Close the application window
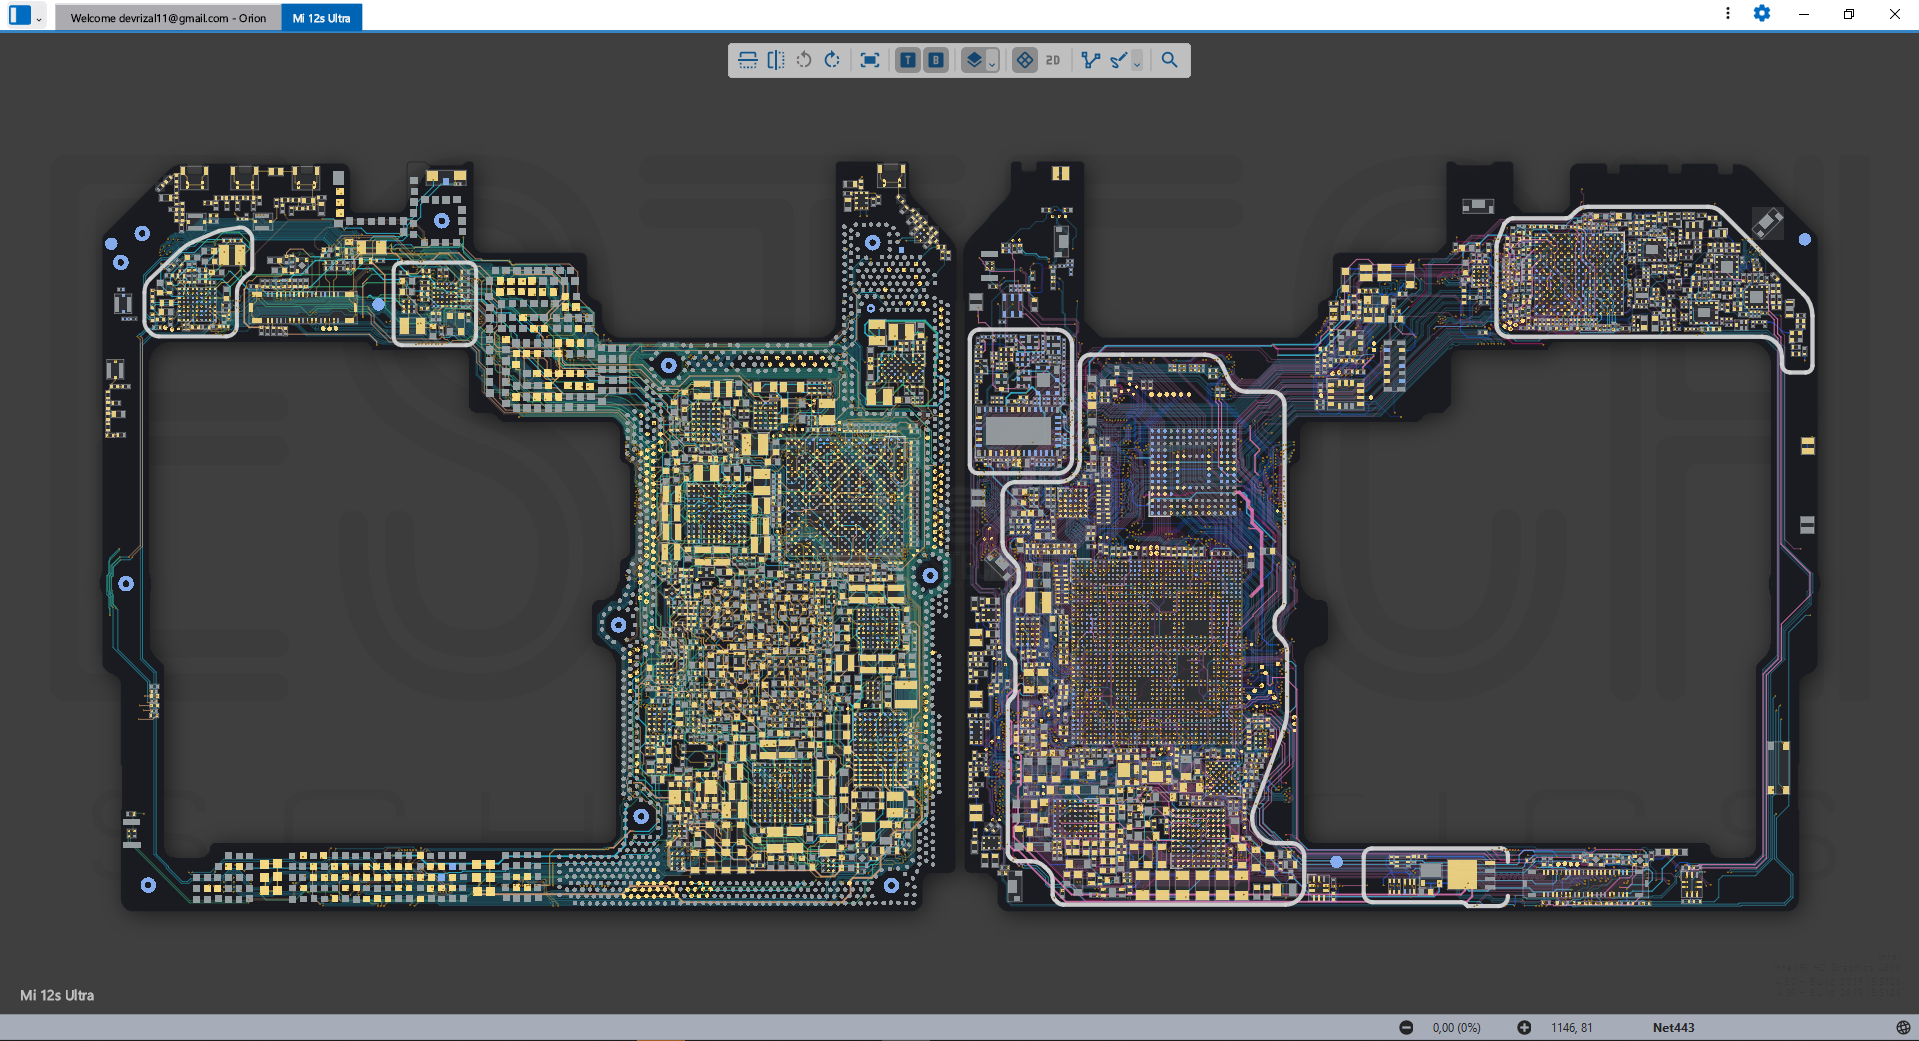 click(x=1895, y=14)
